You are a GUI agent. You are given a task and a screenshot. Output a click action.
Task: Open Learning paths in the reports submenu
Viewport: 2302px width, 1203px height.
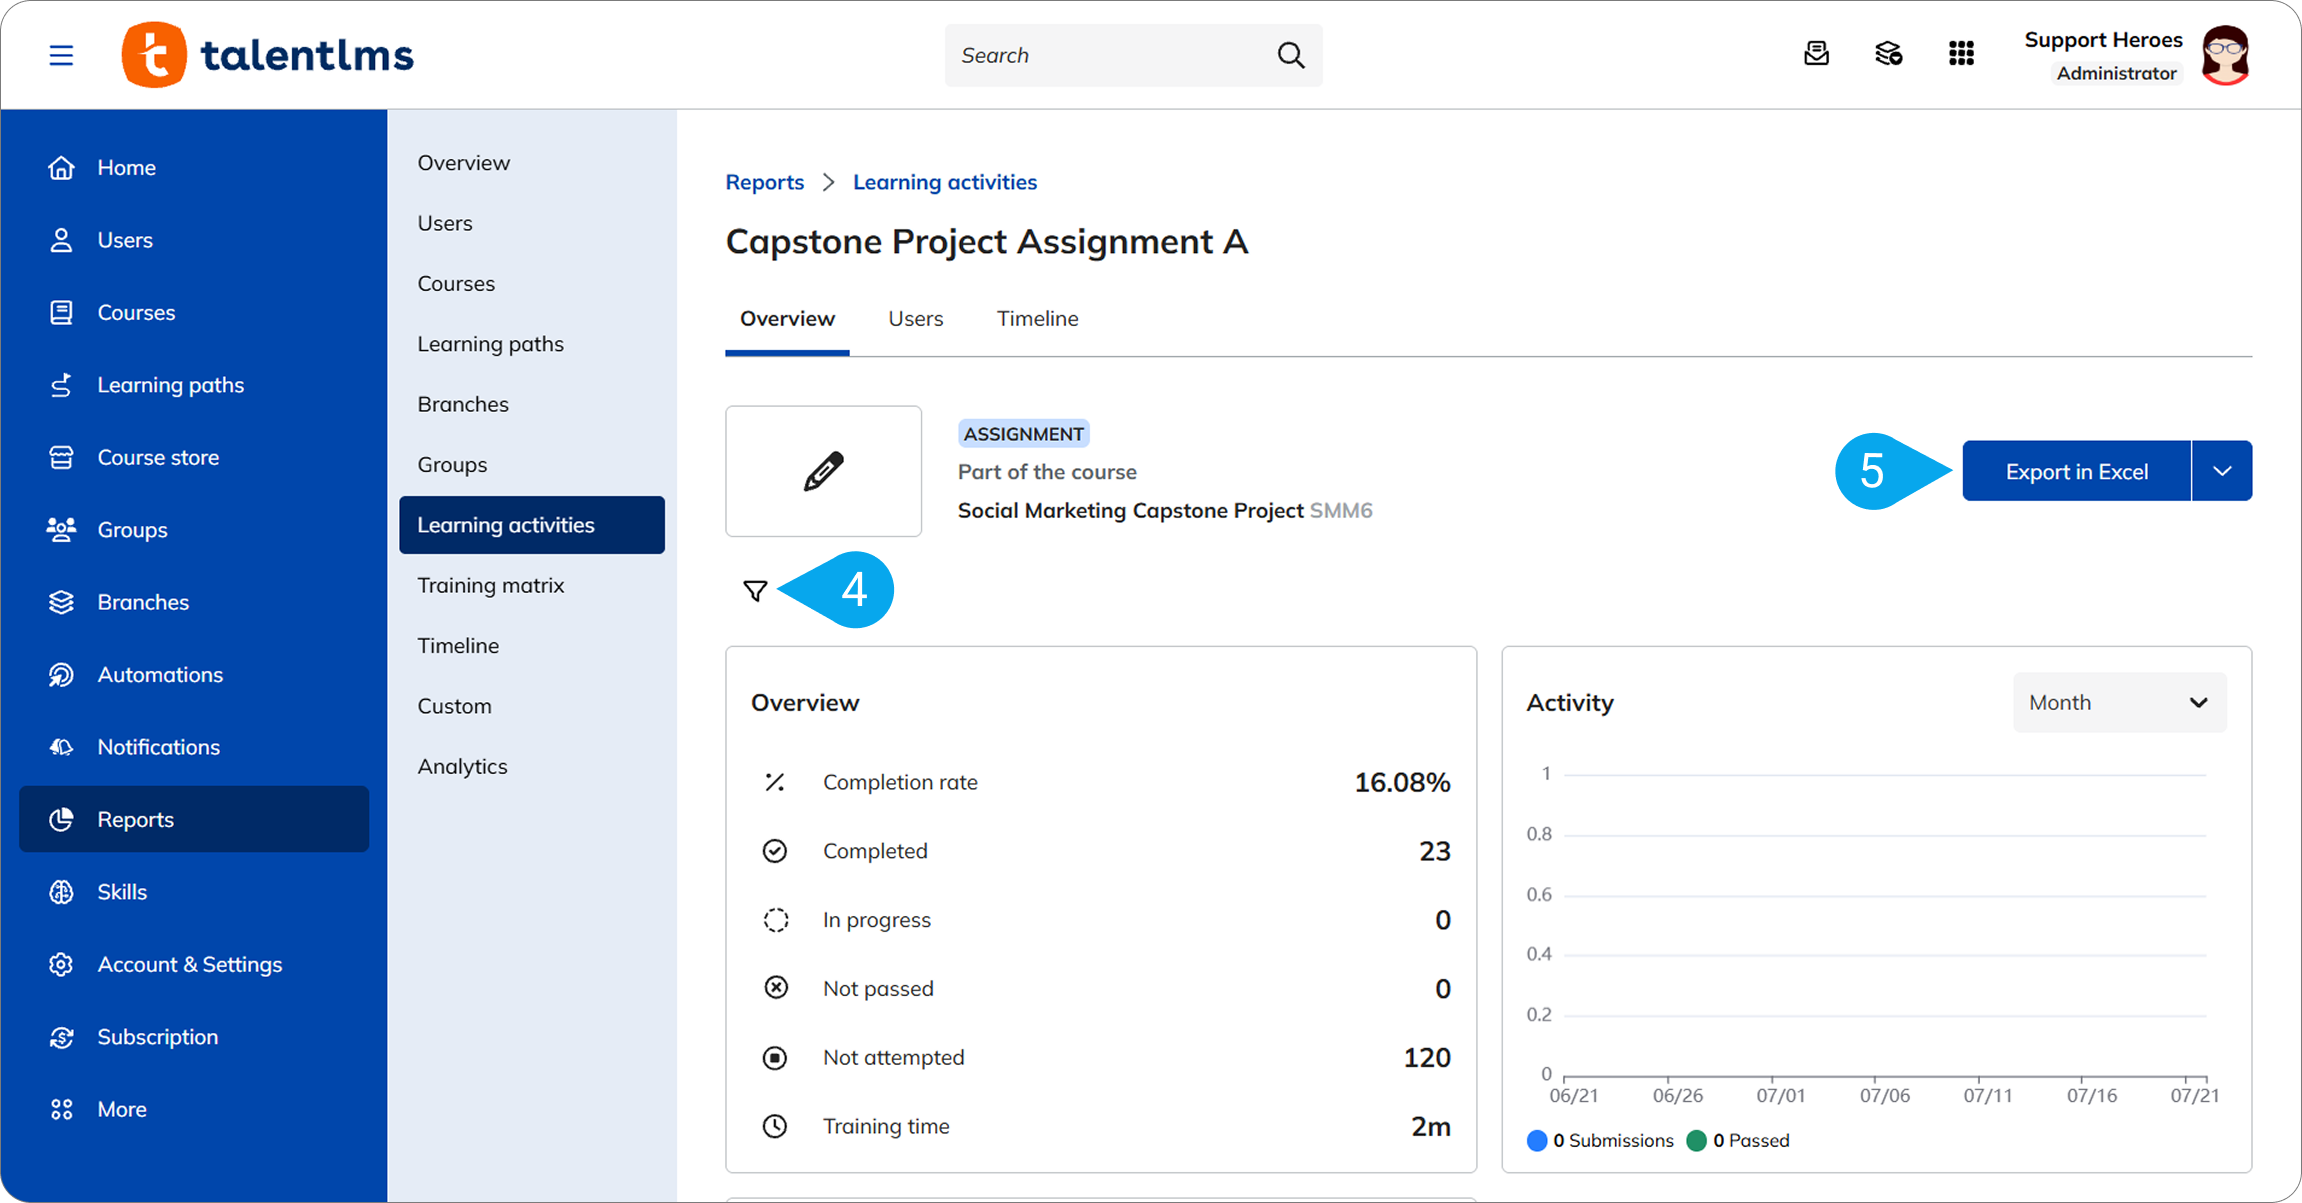[490, 344]
